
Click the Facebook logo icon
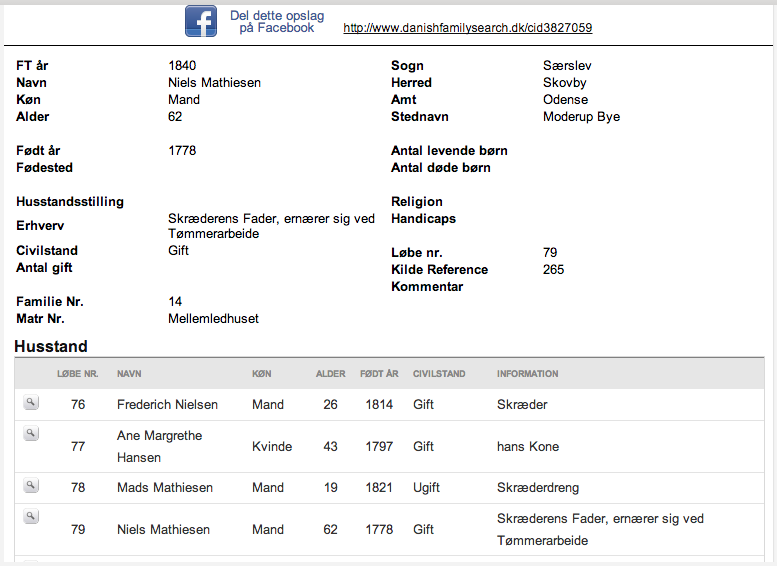(x=201, y=21)
